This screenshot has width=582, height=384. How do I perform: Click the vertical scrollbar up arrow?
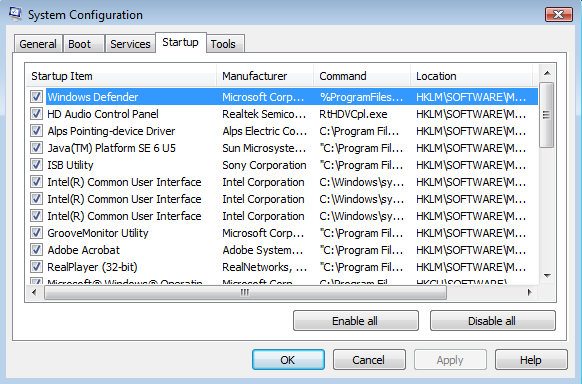(x=547, y=73)
